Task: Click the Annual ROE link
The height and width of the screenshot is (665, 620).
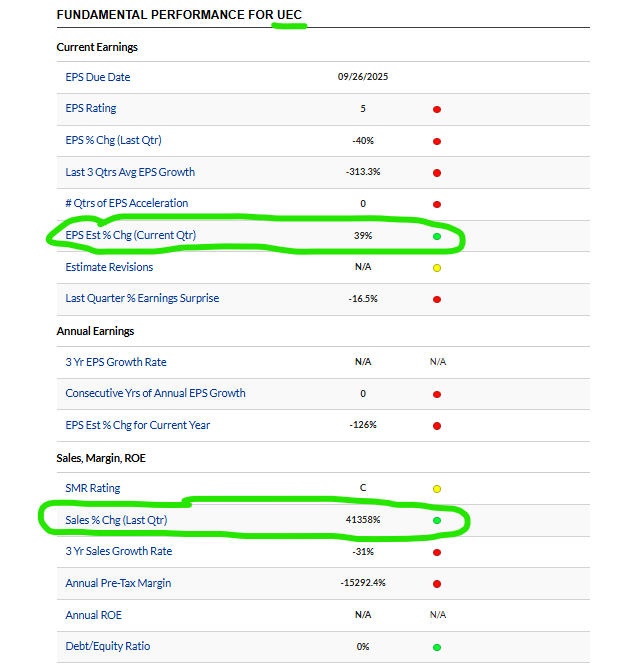Action: pos(93,615)
